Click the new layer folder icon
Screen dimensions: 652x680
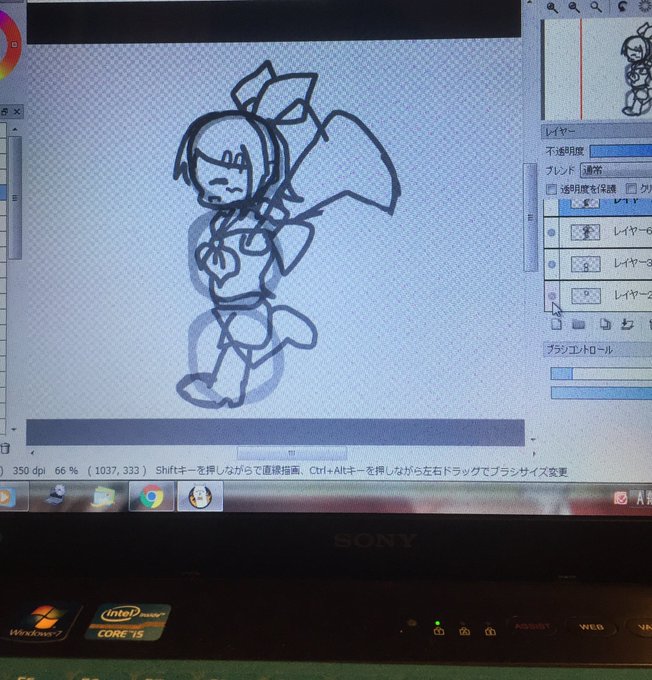pyautogui.click(x=578, y=324)
